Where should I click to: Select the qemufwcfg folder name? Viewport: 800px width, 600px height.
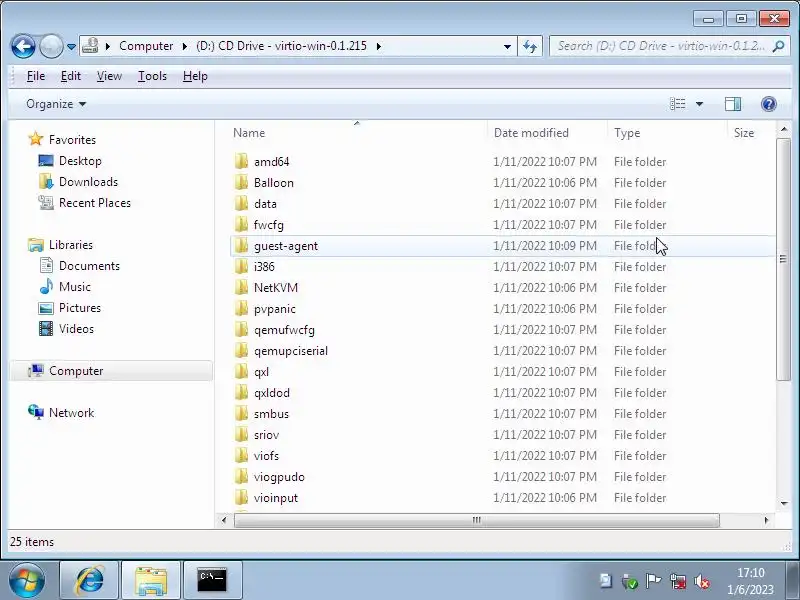tap(284, 330)
